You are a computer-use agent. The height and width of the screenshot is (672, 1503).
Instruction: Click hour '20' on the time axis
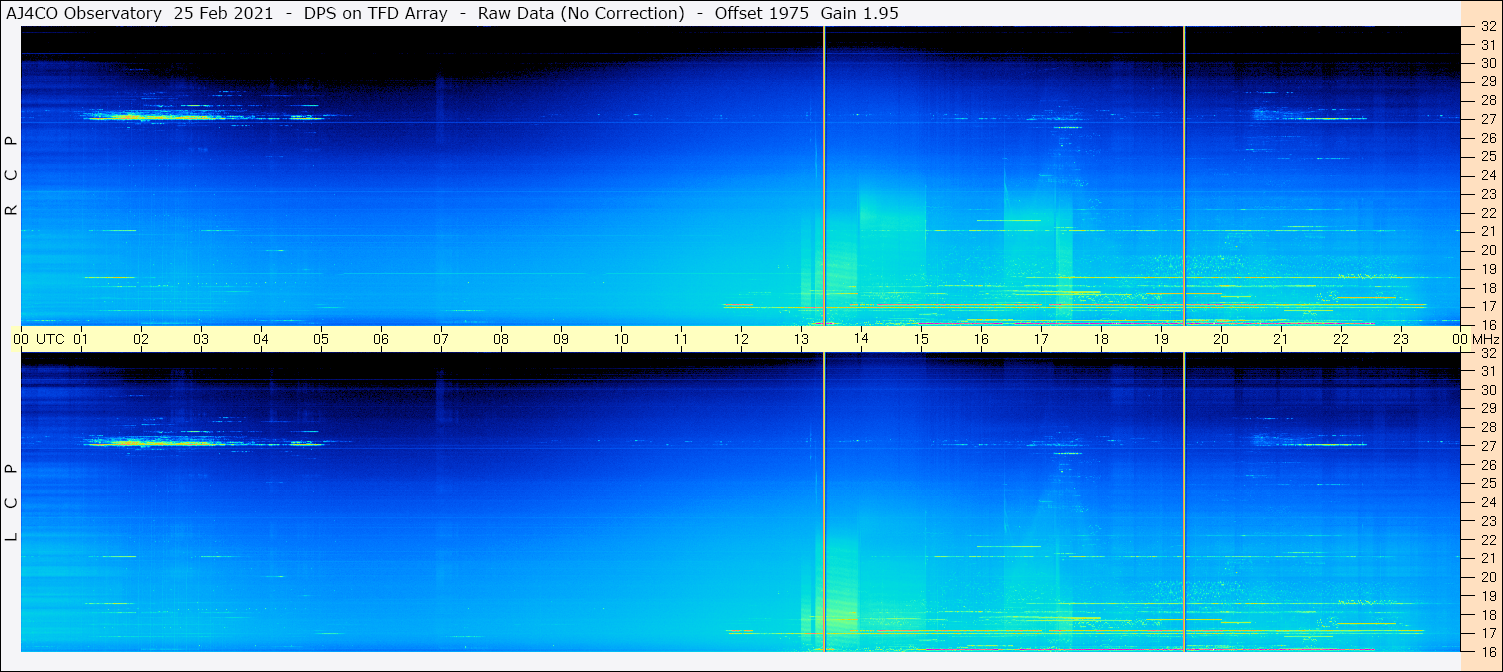click(1221, 339)
